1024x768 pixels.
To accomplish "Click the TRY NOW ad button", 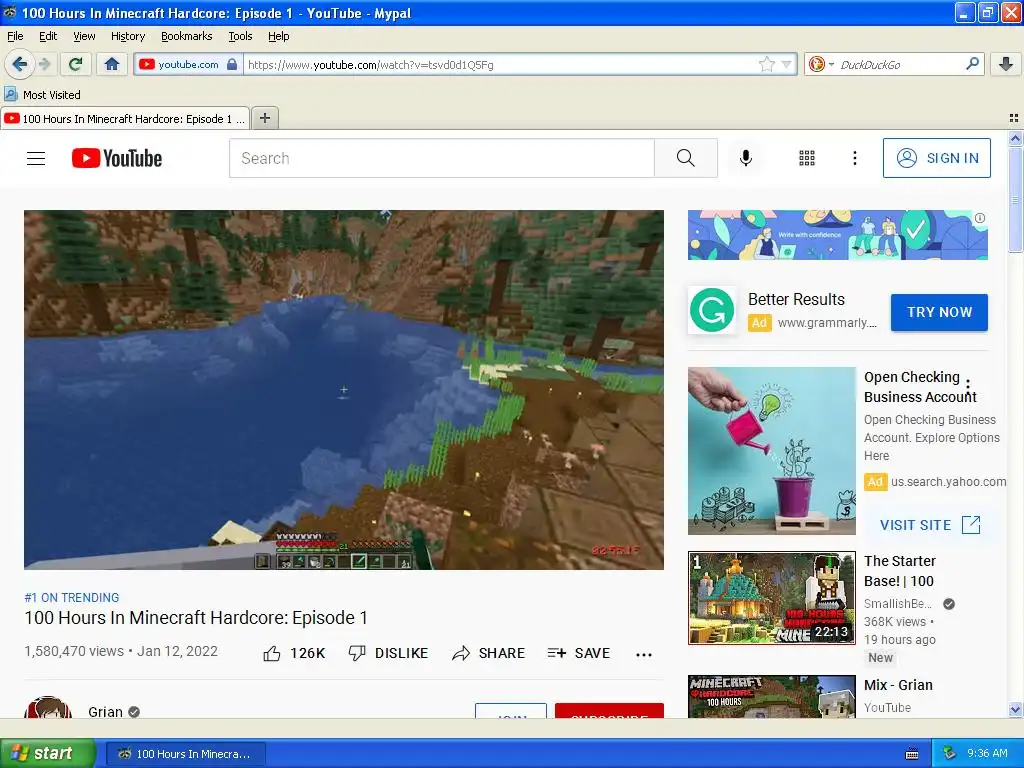I will [939, 312].
